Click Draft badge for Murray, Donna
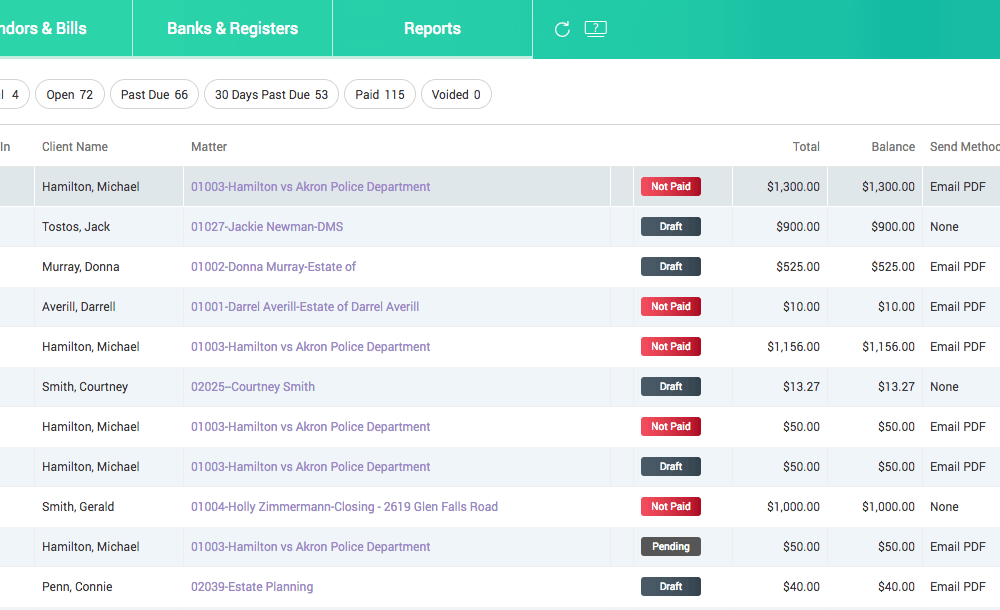Image resolution: width=1000 pixels, height=610 pixels. (x=671, y=267)
